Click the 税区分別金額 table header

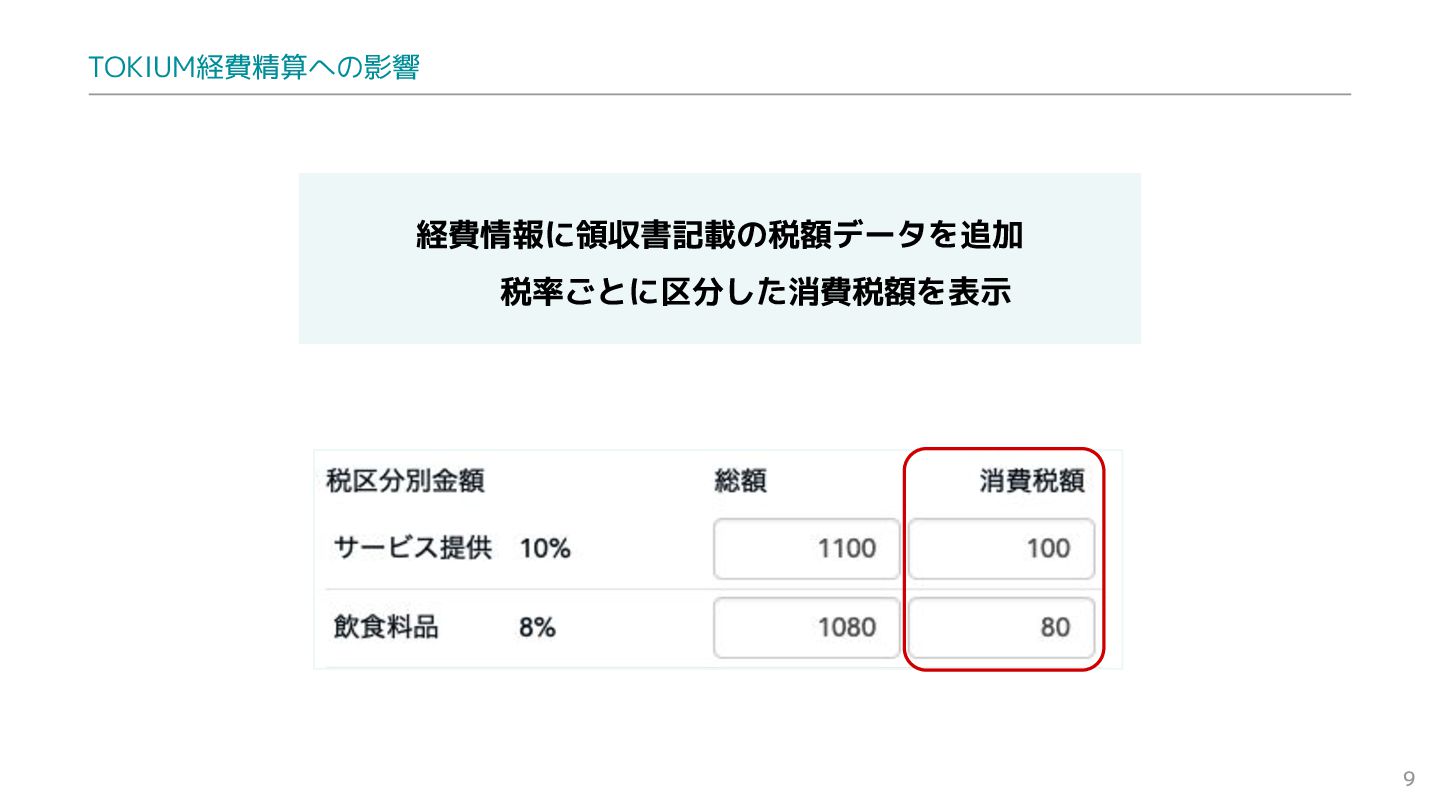click(405, 482)
